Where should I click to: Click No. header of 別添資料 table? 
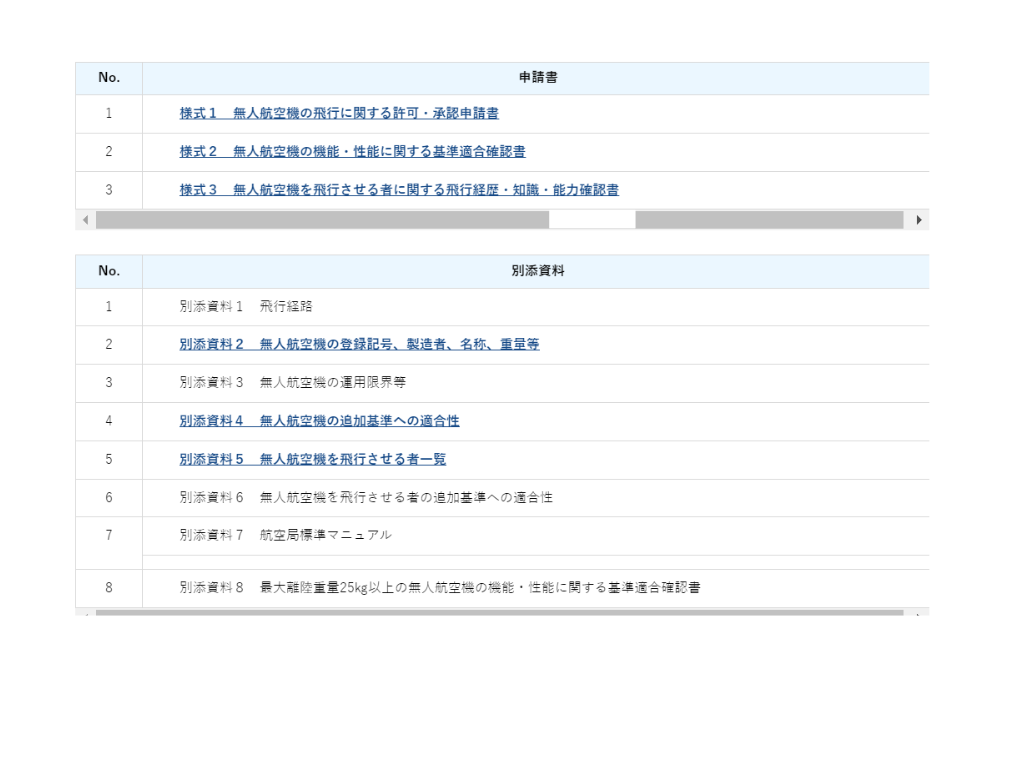tap(109, 271)
